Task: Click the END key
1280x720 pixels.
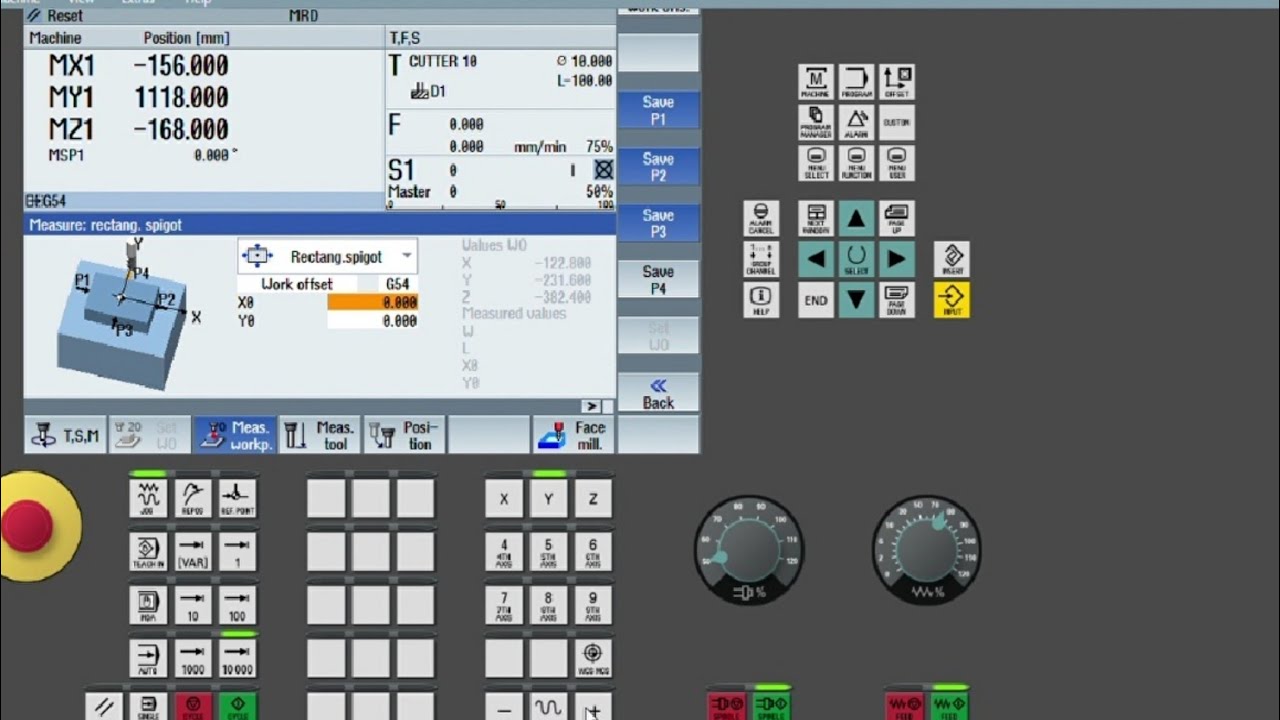Action: pos(816,299)
